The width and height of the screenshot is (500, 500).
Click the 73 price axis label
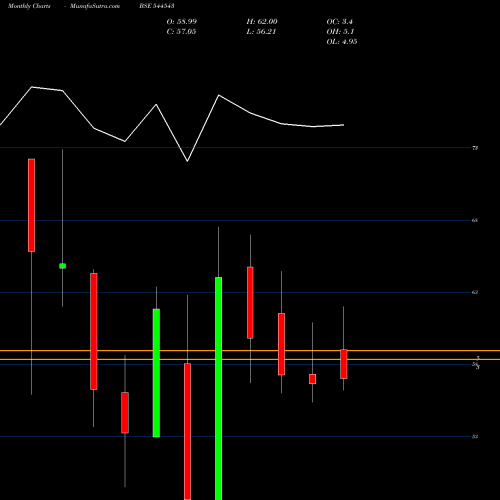tap(475, 148)
